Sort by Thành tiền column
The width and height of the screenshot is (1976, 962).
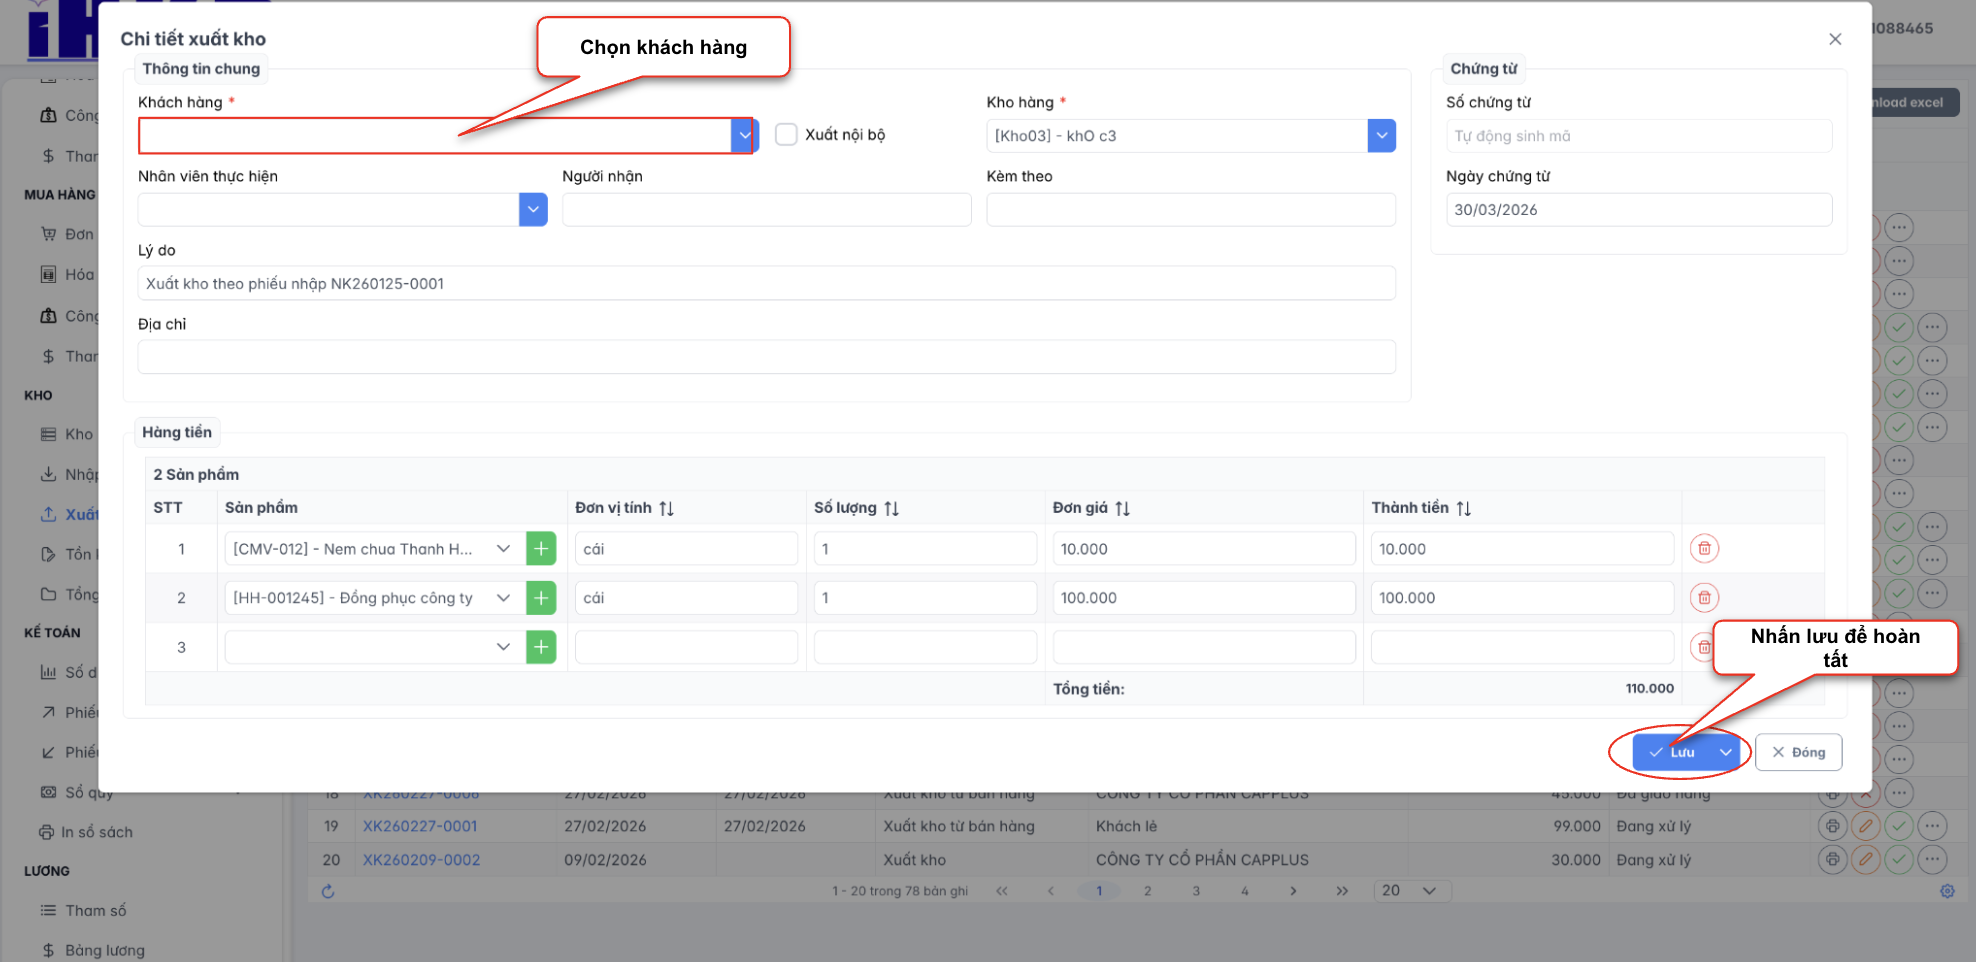tap(1463, 508)
